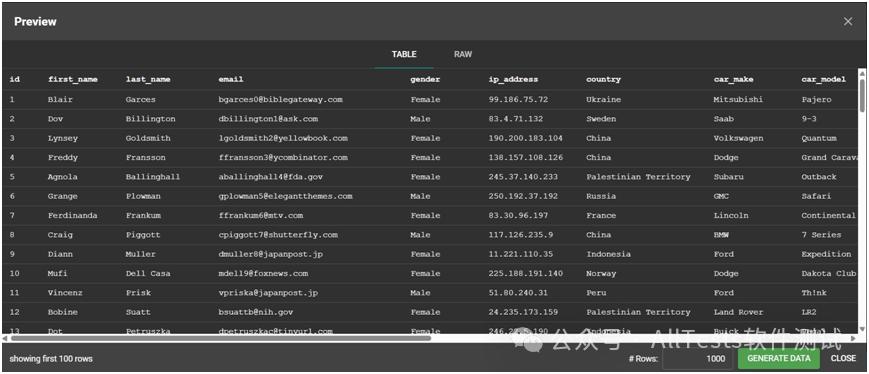Click the first name Lynsey
The height and width of the screenshot is (374, 869).
63,139
